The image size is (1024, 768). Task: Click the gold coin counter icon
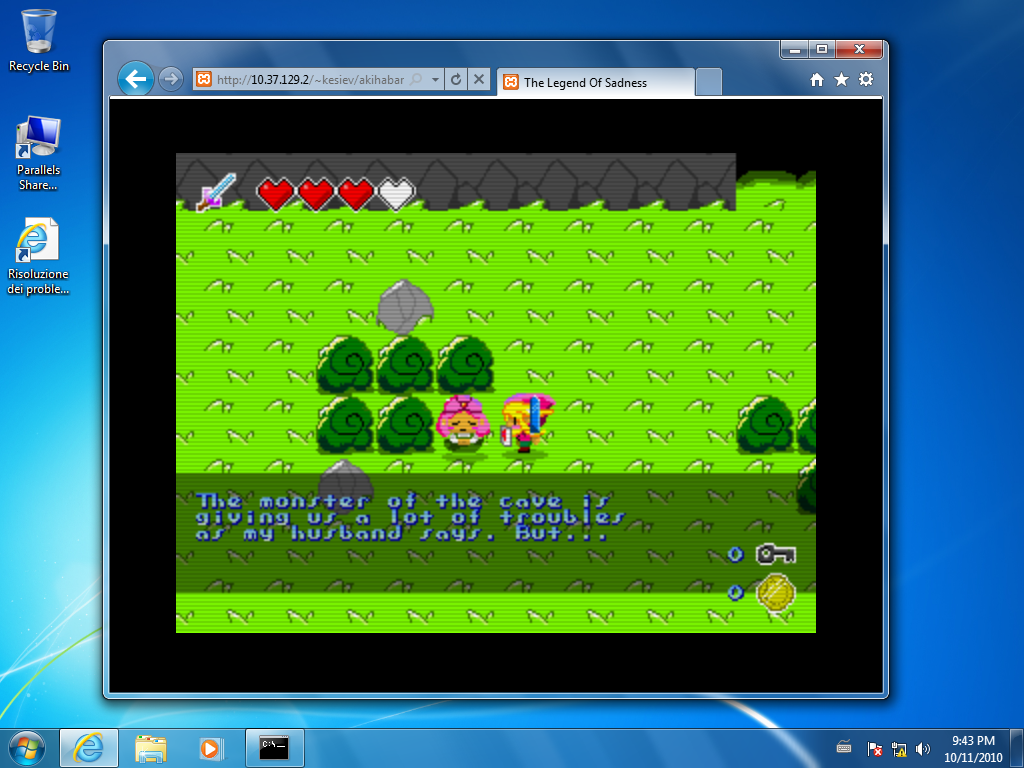[x=776, y=592]
